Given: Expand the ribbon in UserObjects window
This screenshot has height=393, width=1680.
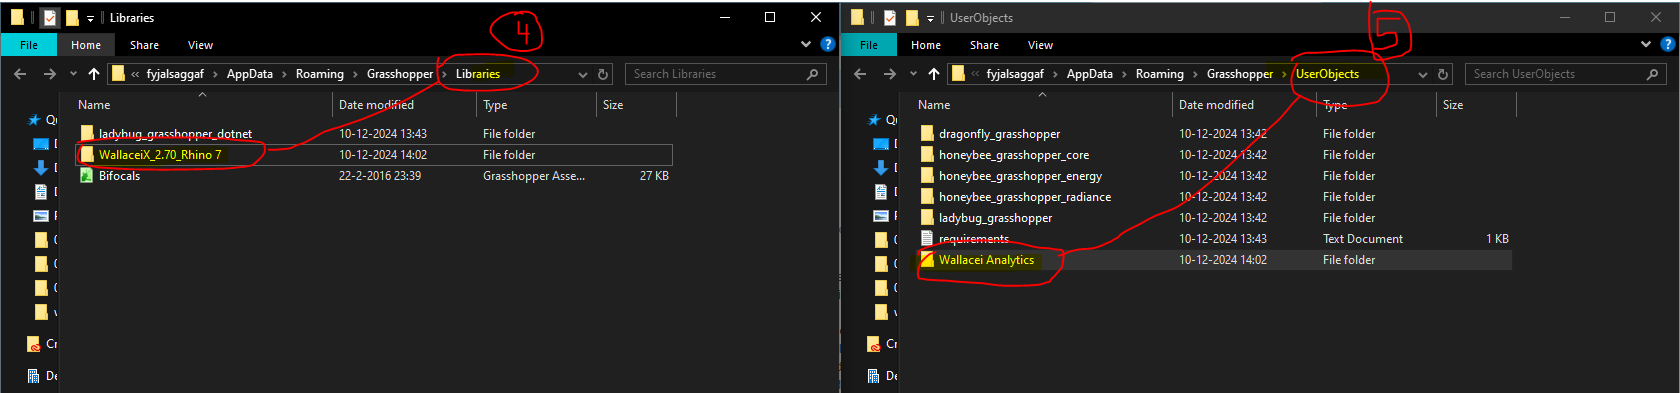Looking at the screenshot, I should (1646, 44).
